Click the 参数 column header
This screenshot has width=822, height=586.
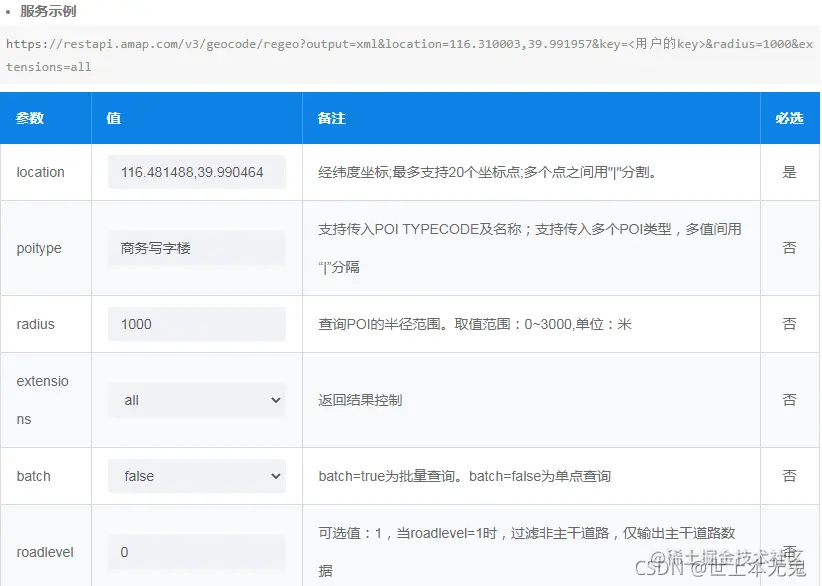(29, 118)
